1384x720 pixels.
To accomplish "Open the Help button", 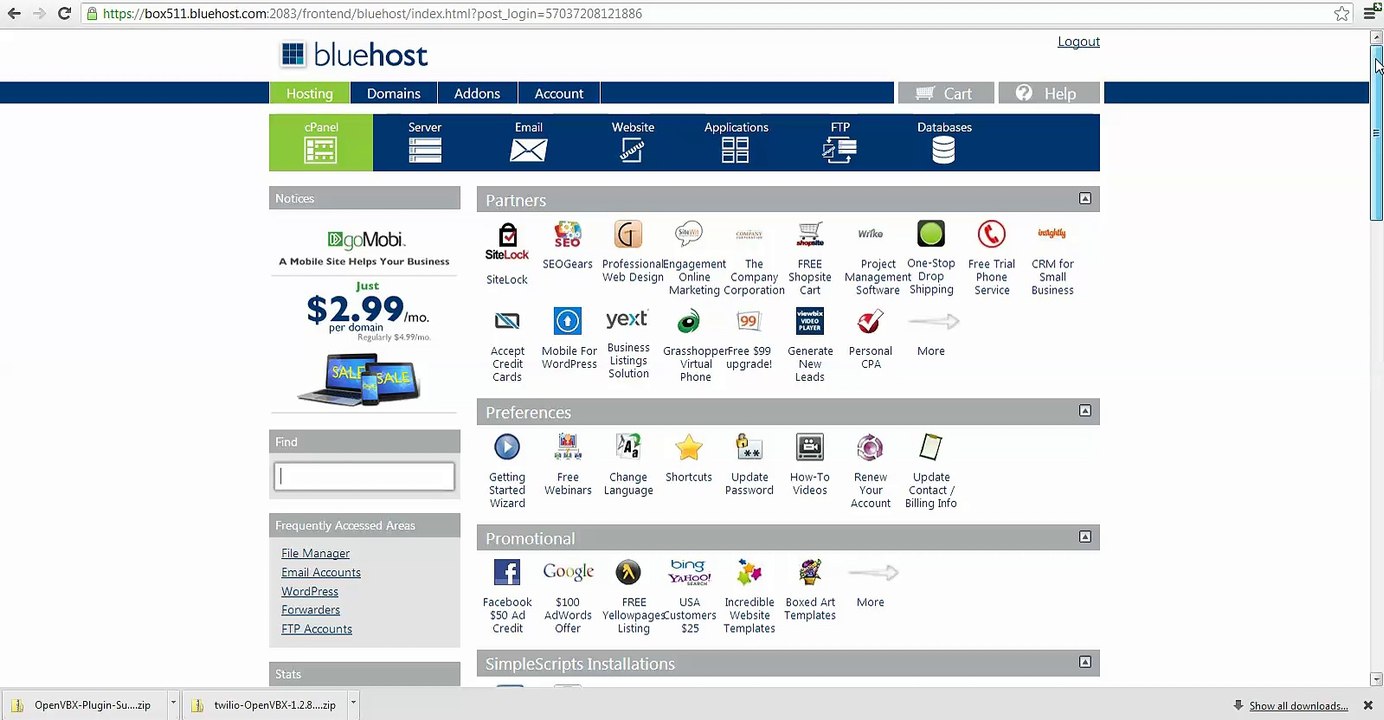I will (x=1048, y=93).
